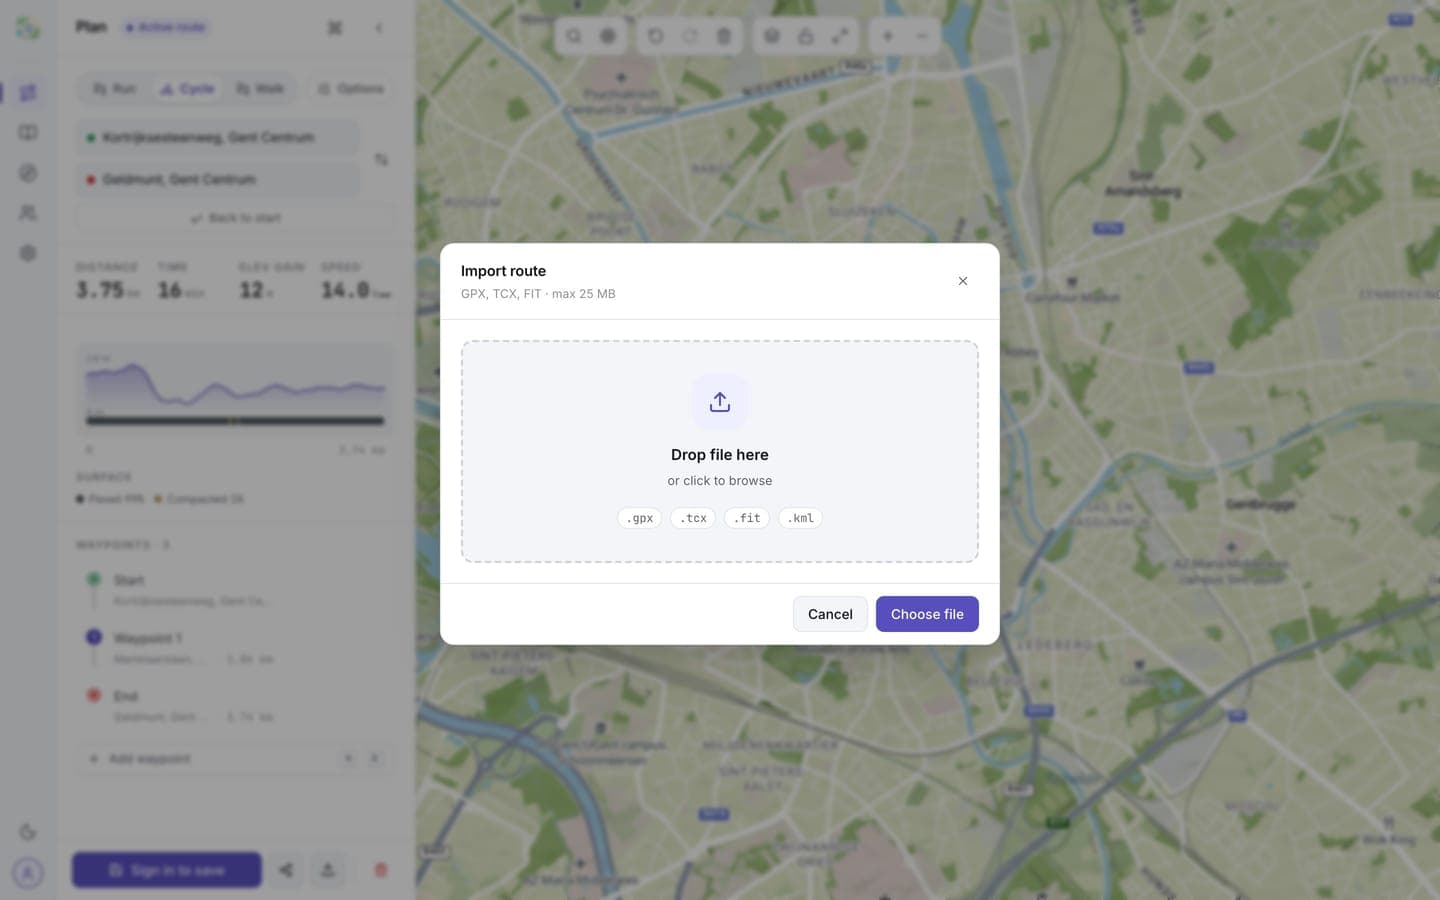
Task: Click the Back to start button
Action: [235, 218]
